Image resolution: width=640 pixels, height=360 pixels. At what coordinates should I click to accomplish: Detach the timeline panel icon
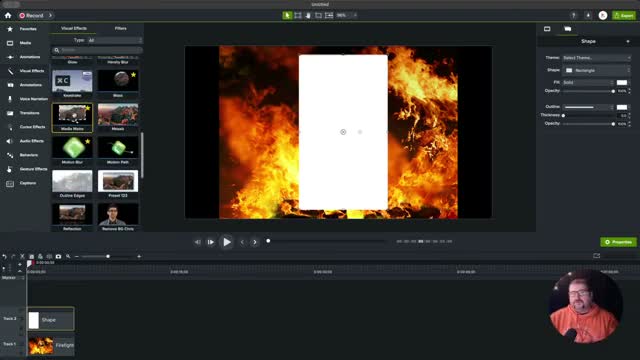(x=596, y=256)
